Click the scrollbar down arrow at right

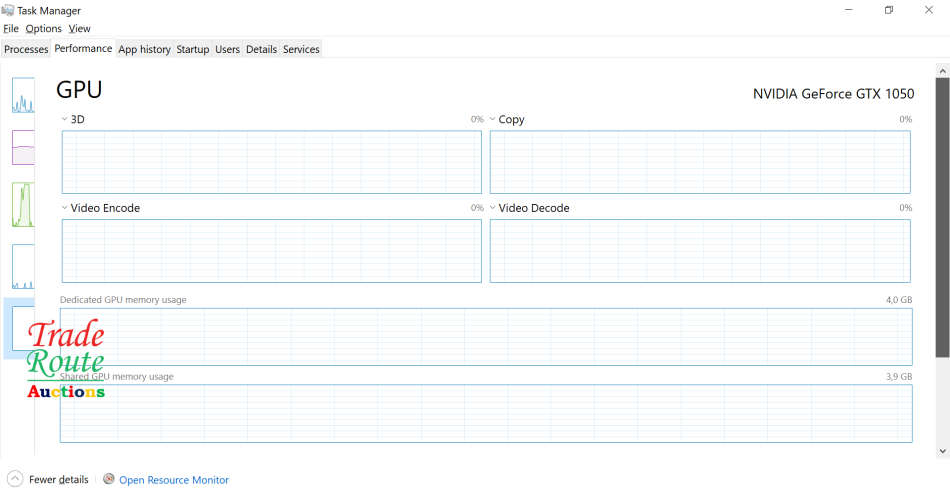(942, 451)
